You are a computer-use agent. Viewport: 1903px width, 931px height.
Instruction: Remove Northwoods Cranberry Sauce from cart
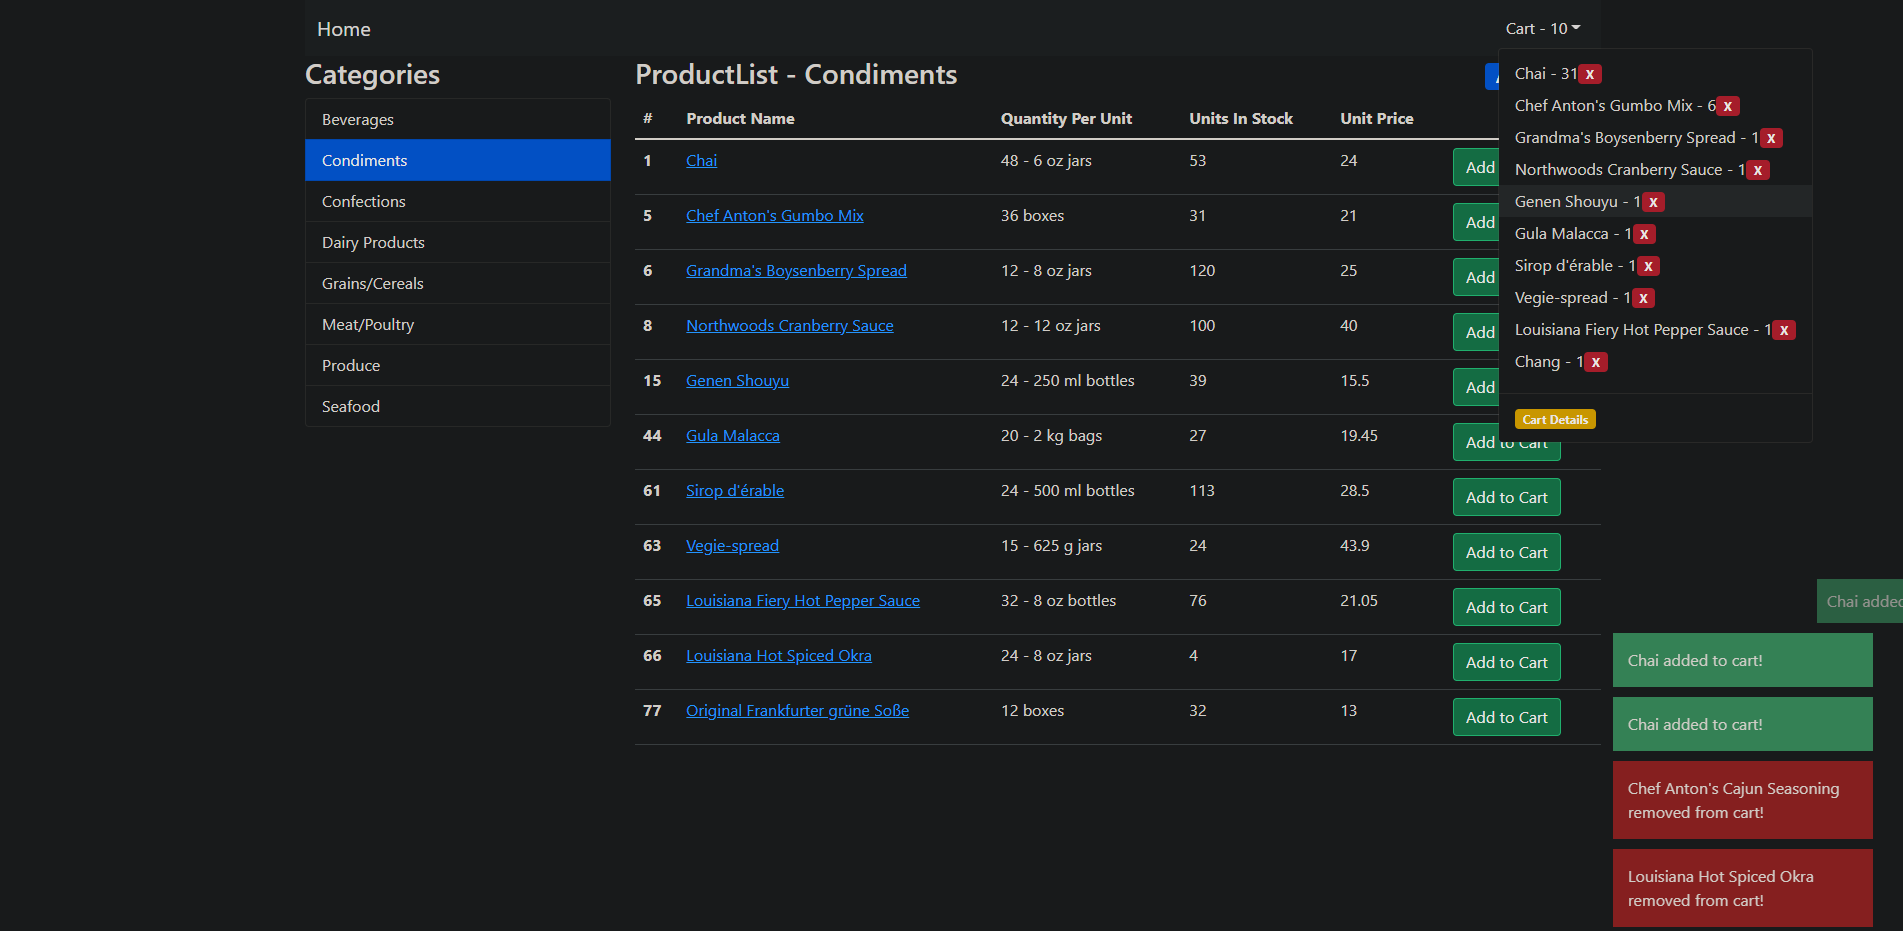[1758, 170]
